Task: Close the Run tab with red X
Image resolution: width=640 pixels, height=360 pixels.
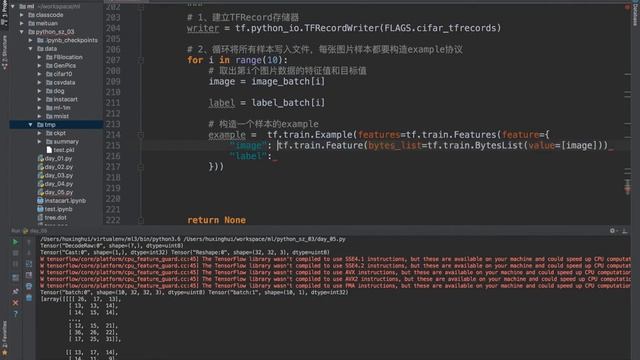Action: (x=15, y=303)
